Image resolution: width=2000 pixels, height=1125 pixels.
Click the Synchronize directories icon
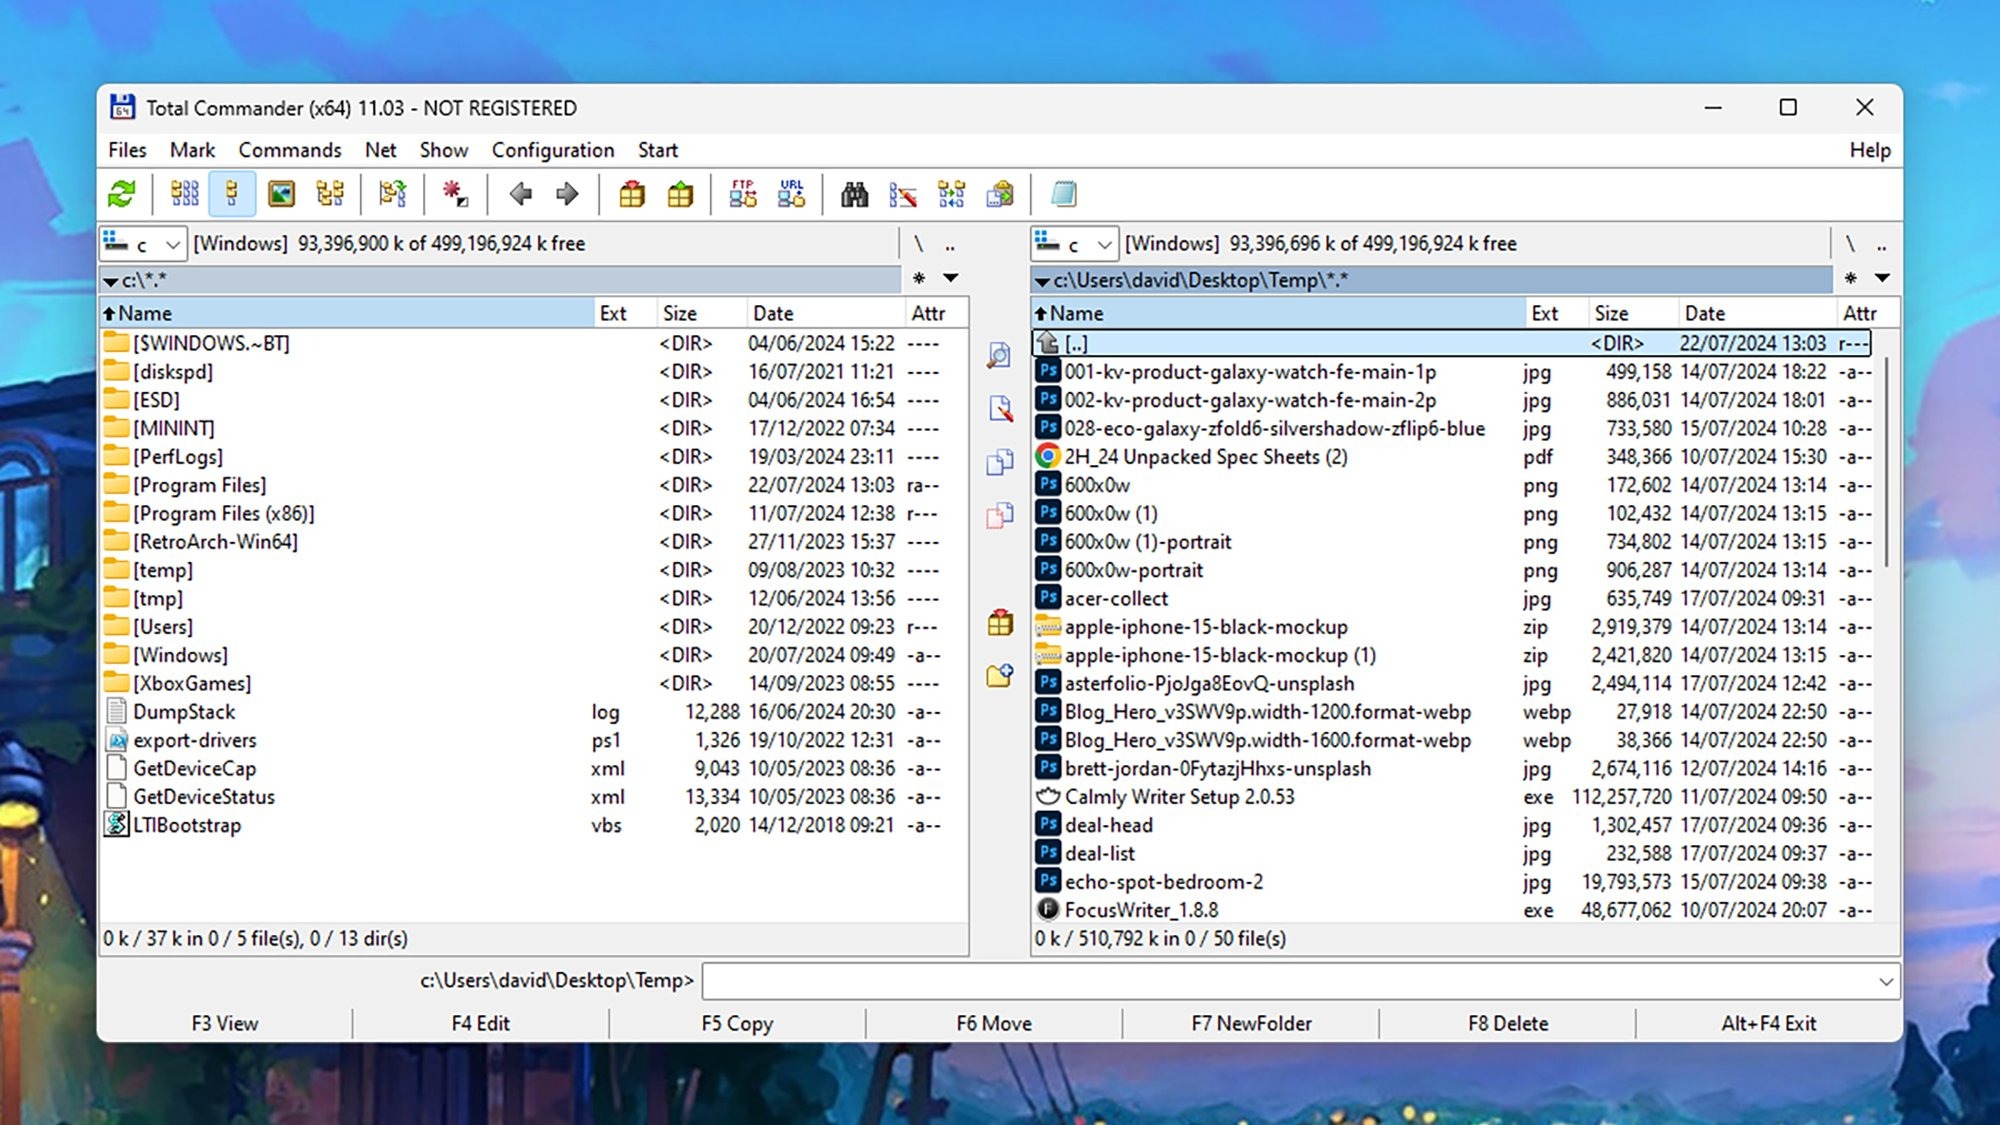[951, 194]
